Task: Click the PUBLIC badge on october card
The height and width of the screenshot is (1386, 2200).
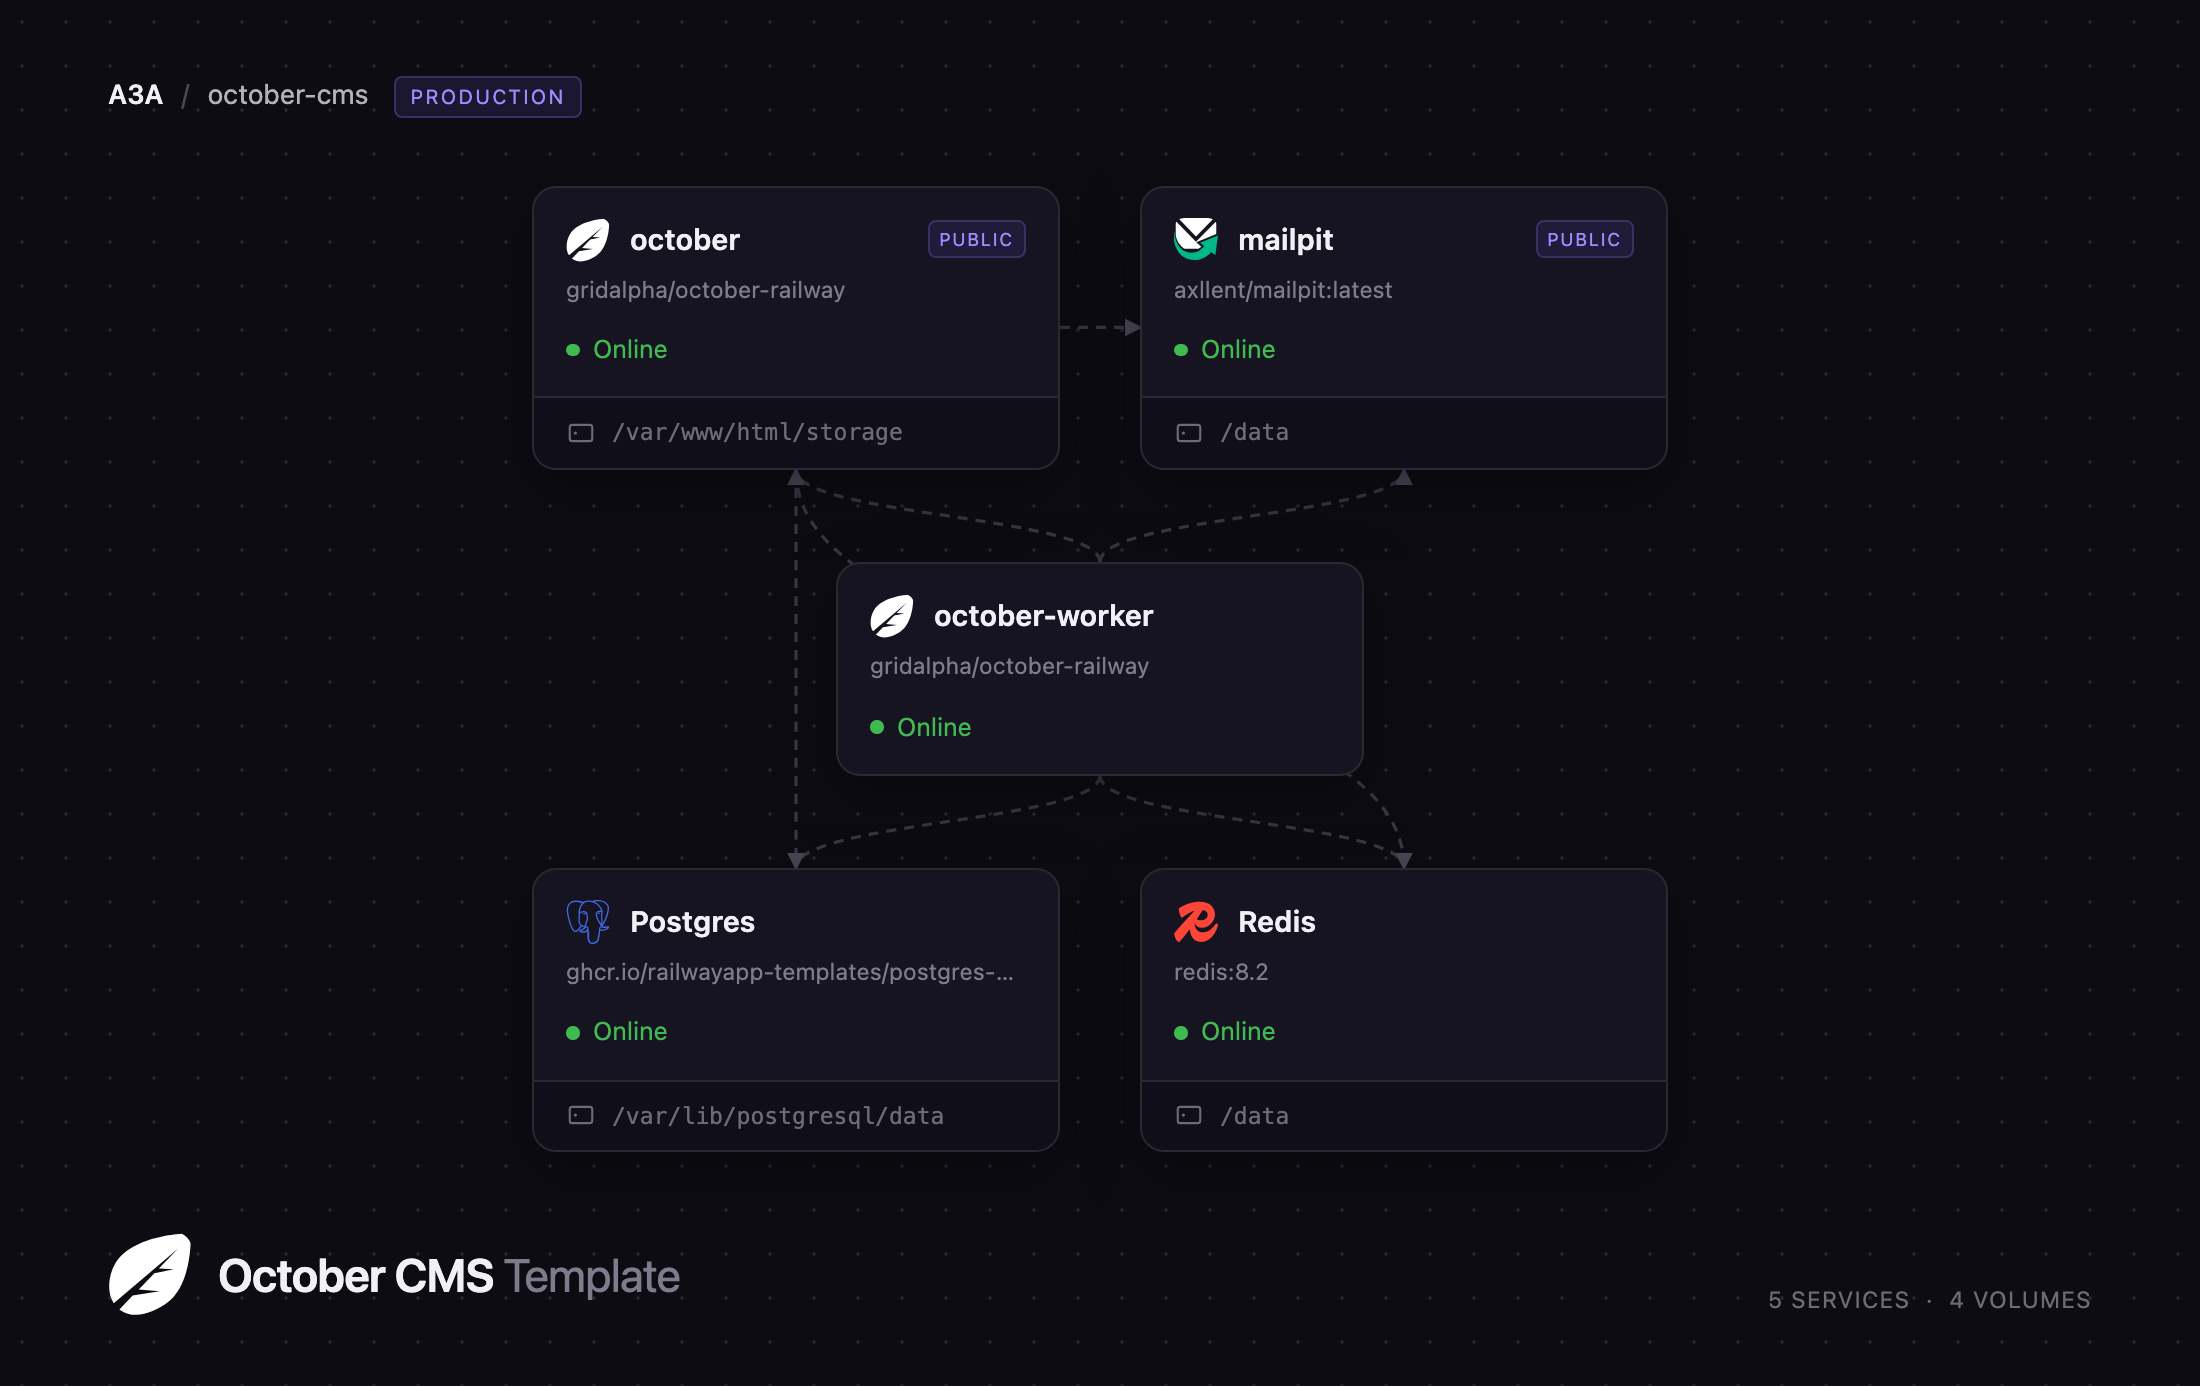Action: (977, 239)
